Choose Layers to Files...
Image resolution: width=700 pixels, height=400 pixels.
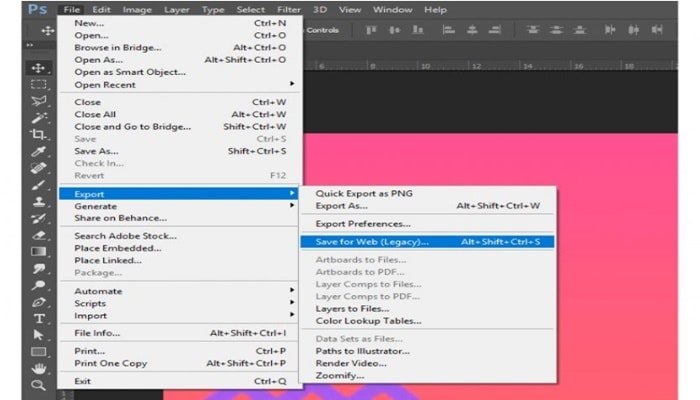(x=428, y=308)
